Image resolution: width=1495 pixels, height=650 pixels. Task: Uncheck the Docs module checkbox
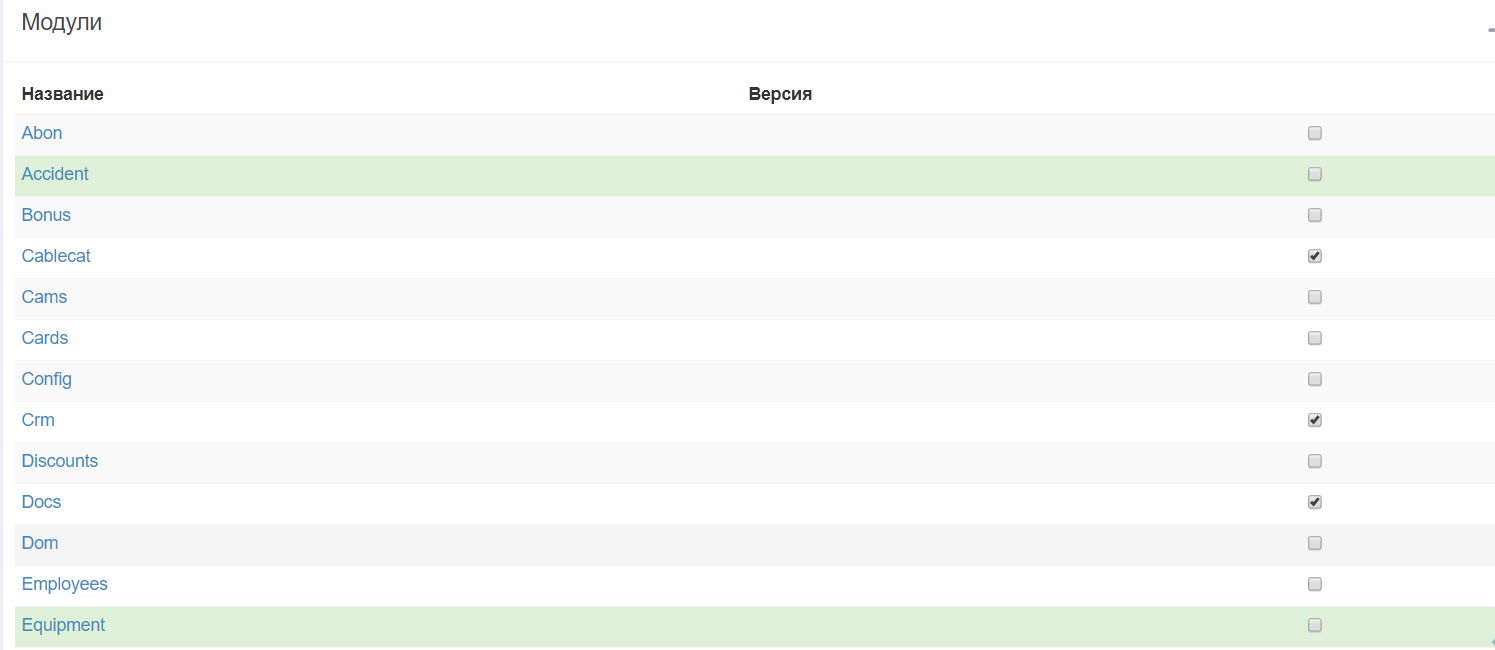pyautogui.click(x=1315, y=502)
